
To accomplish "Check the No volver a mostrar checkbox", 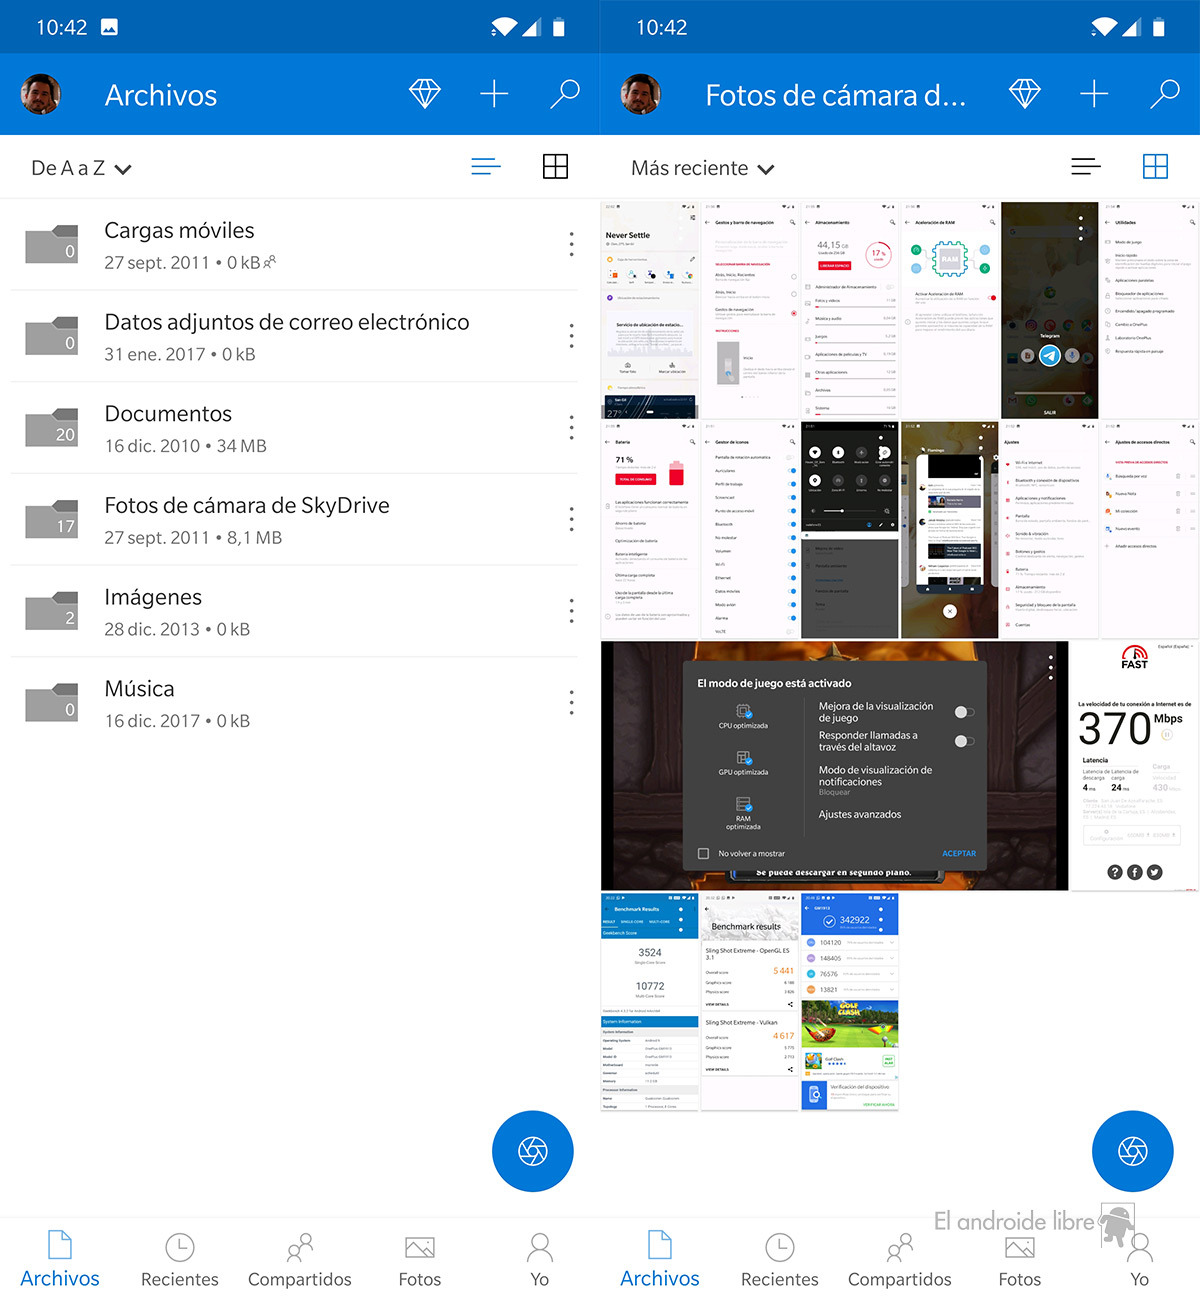I will (703, 853).
